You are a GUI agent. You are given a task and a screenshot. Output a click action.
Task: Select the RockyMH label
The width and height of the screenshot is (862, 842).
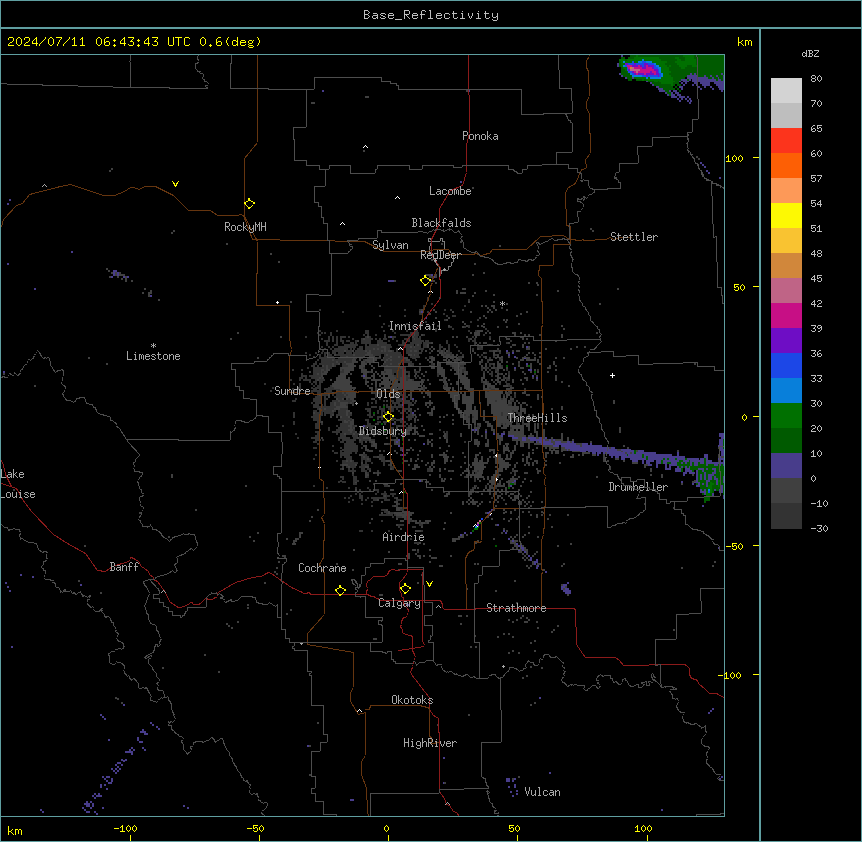click(245, 227)
